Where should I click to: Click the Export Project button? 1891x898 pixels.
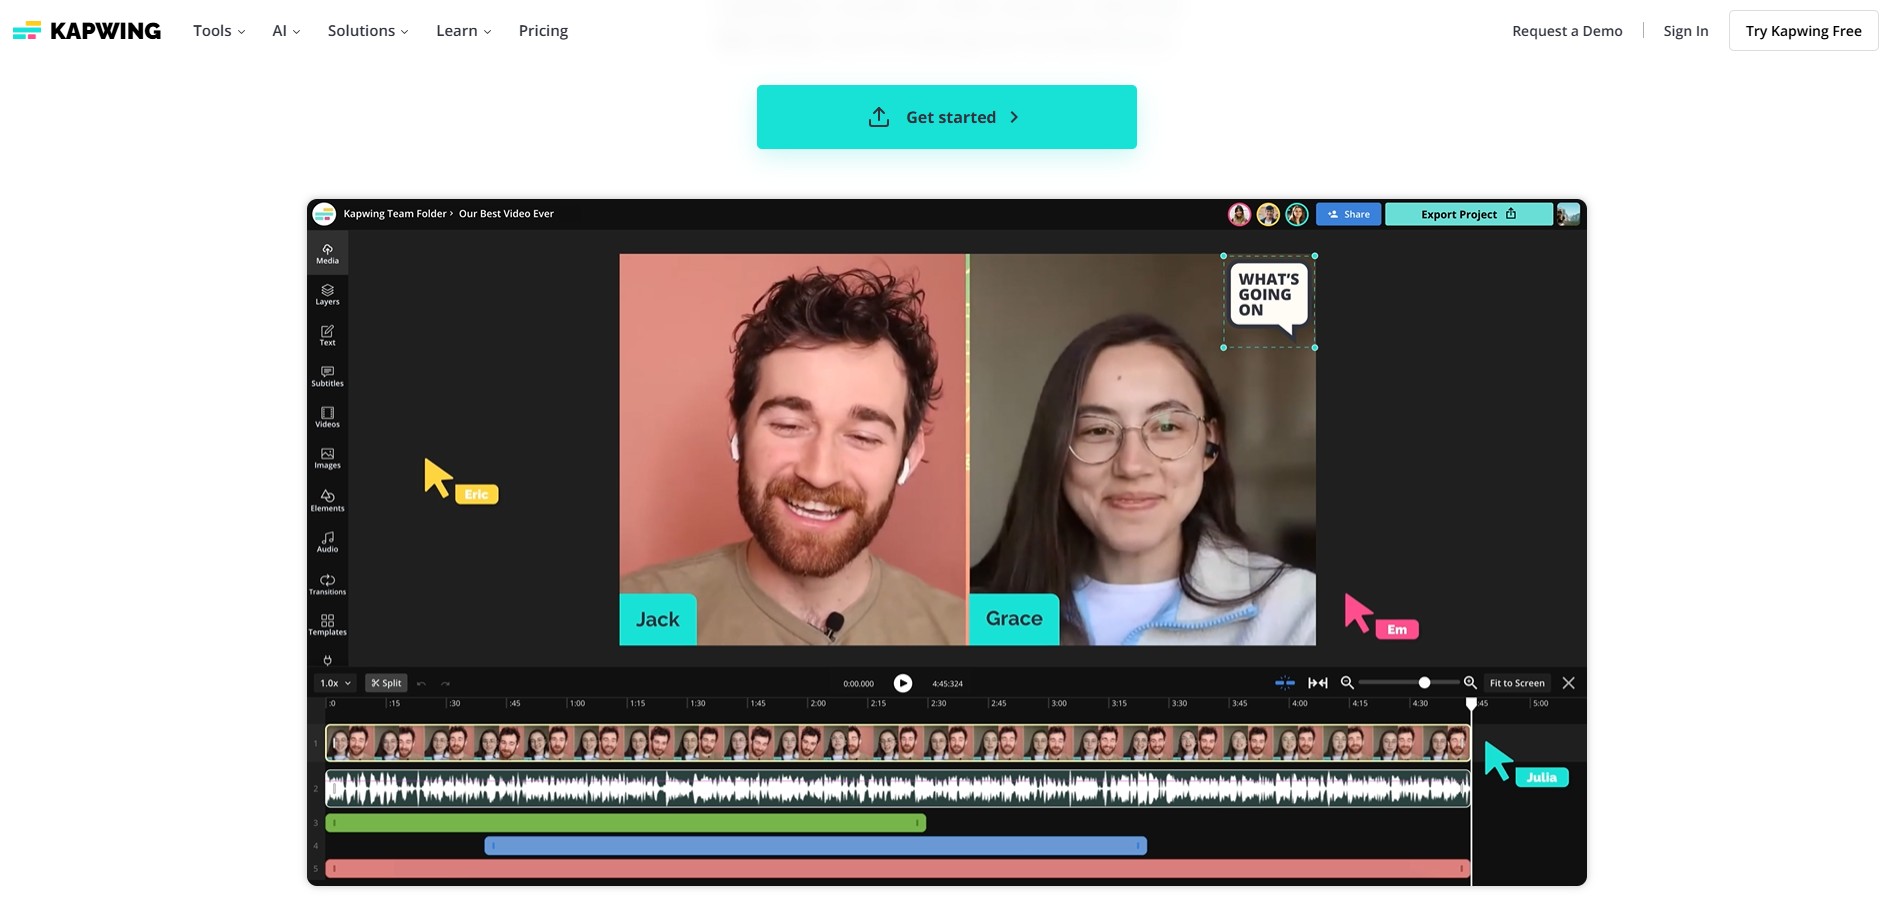[x=1468, y=214]
